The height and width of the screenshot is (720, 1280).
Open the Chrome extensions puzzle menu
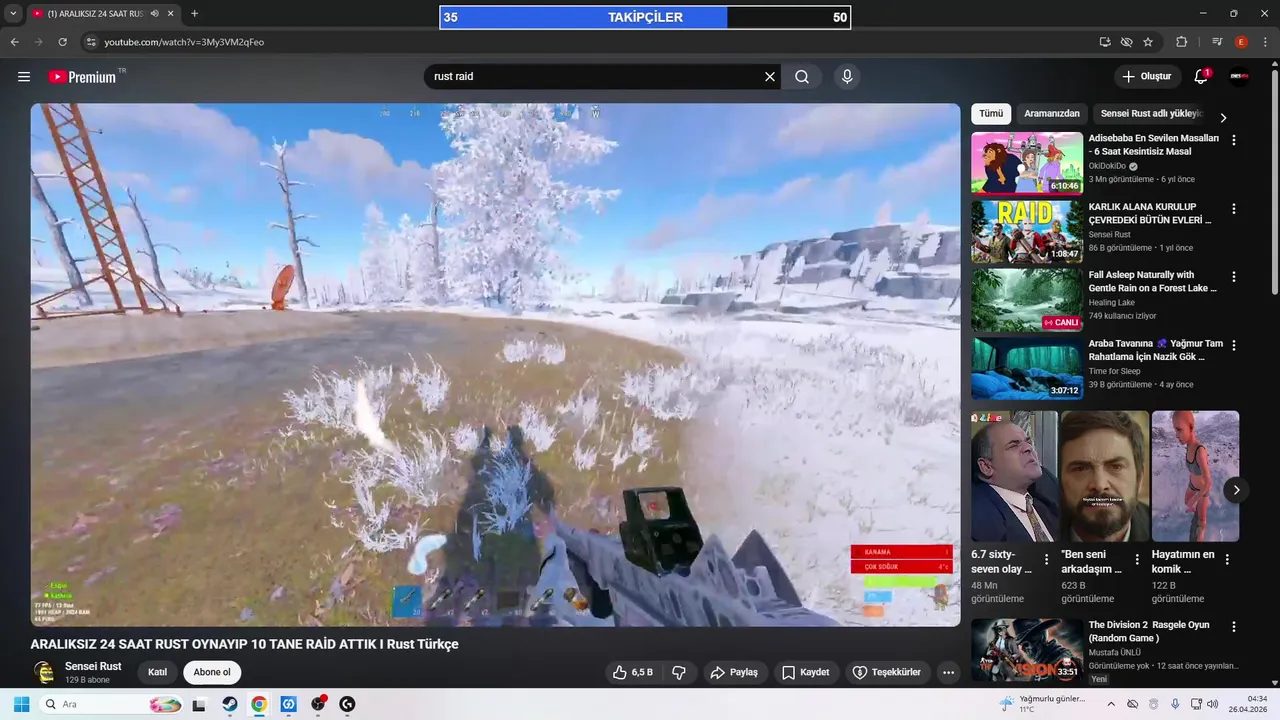pyautogui.click(x=1181, y=42)
